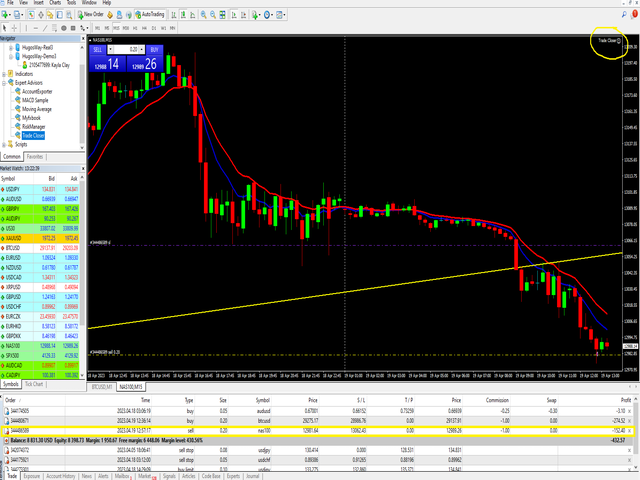The height and width of the screenshot is (480, 640).
Task: Select XAUUSD in Market Watch
Action: point(40,238)
